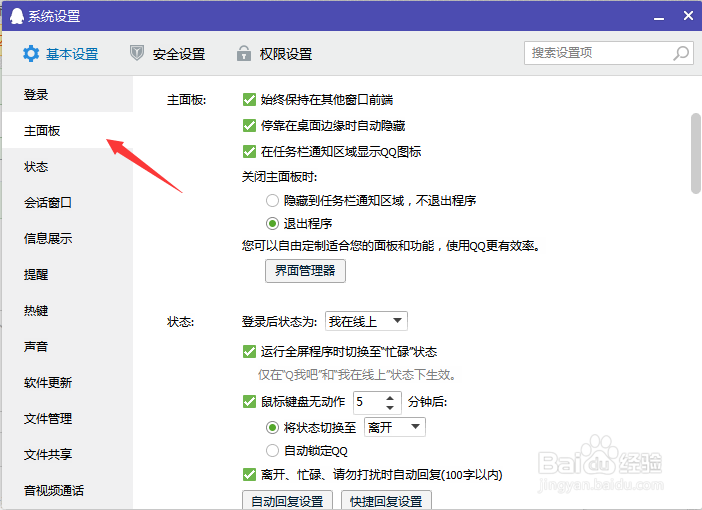Increase idle minutes with up arrow
The width and height of the screenshot is (702, 510).
[x=390, y=397]
